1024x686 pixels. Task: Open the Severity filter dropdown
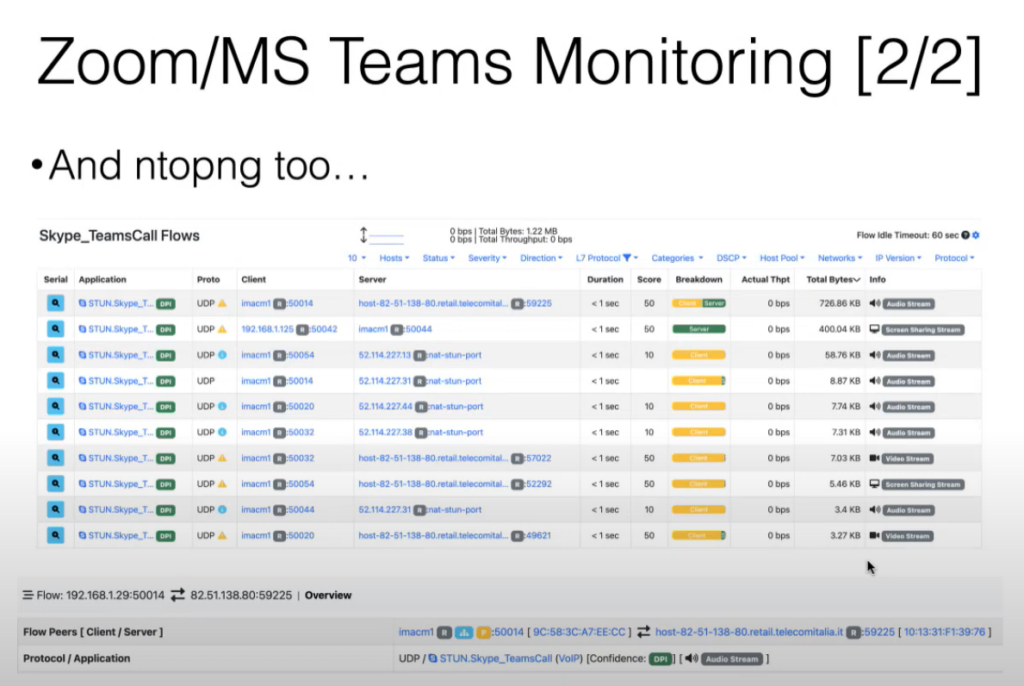[487, 258]
